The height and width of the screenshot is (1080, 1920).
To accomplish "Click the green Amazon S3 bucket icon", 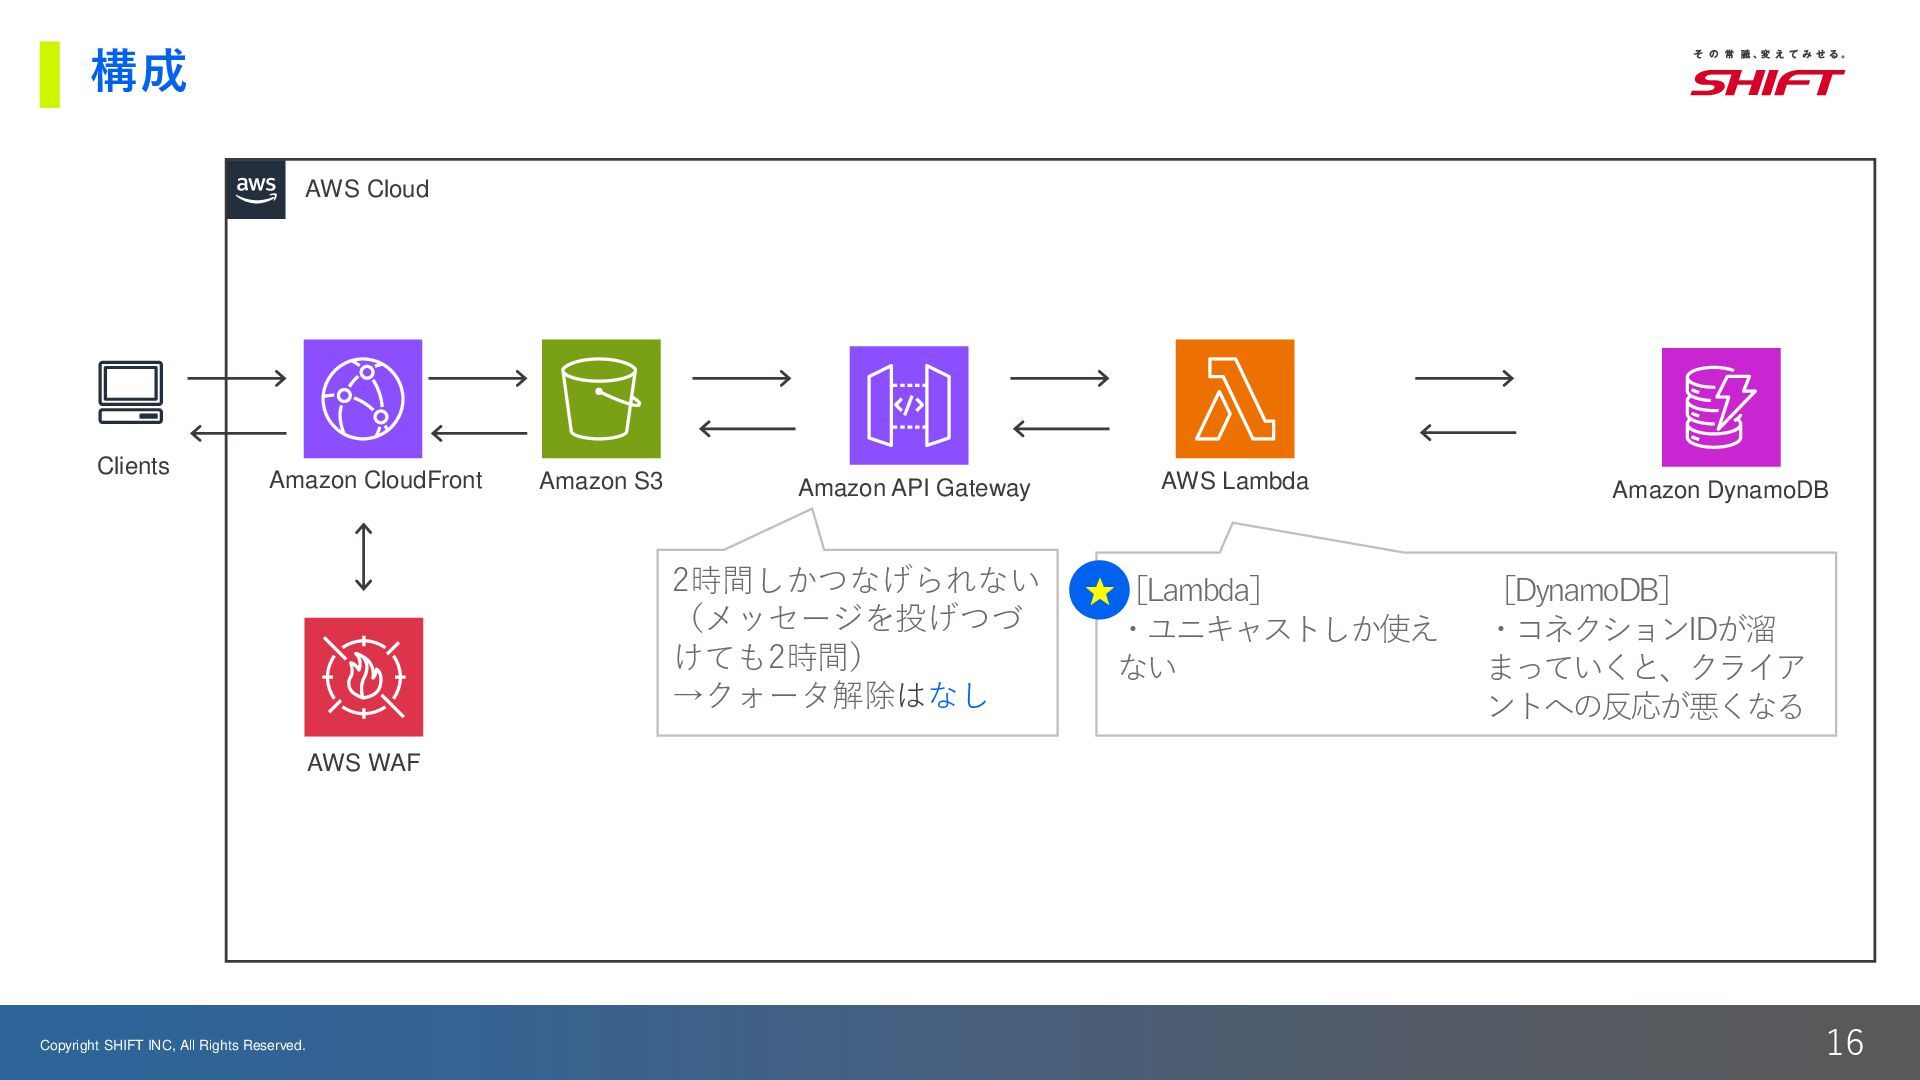I will (600, 398).
